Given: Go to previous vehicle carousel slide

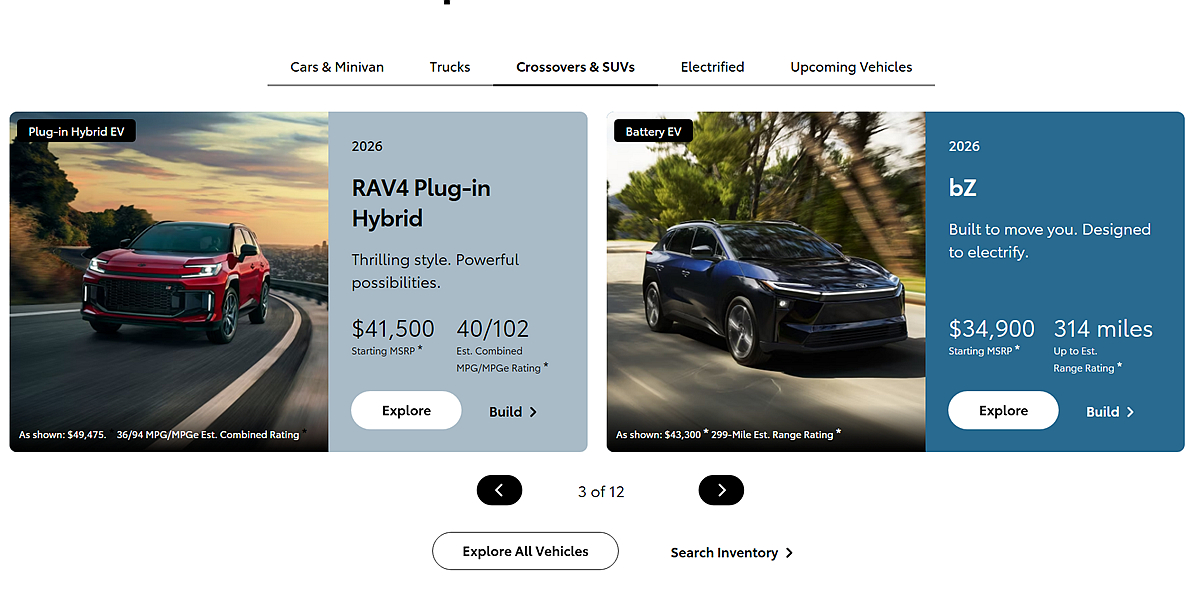Looking at the screenshot, I should coord(499,490).
